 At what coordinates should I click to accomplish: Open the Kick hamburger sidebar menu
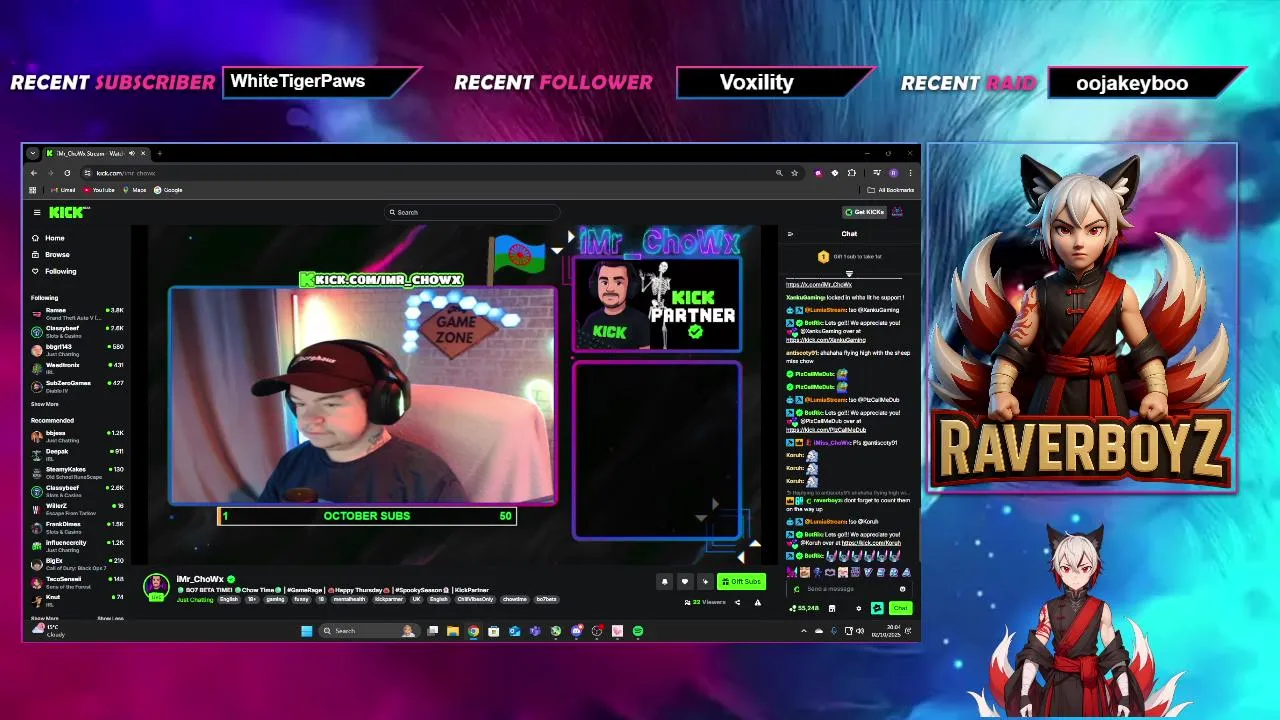37,212
